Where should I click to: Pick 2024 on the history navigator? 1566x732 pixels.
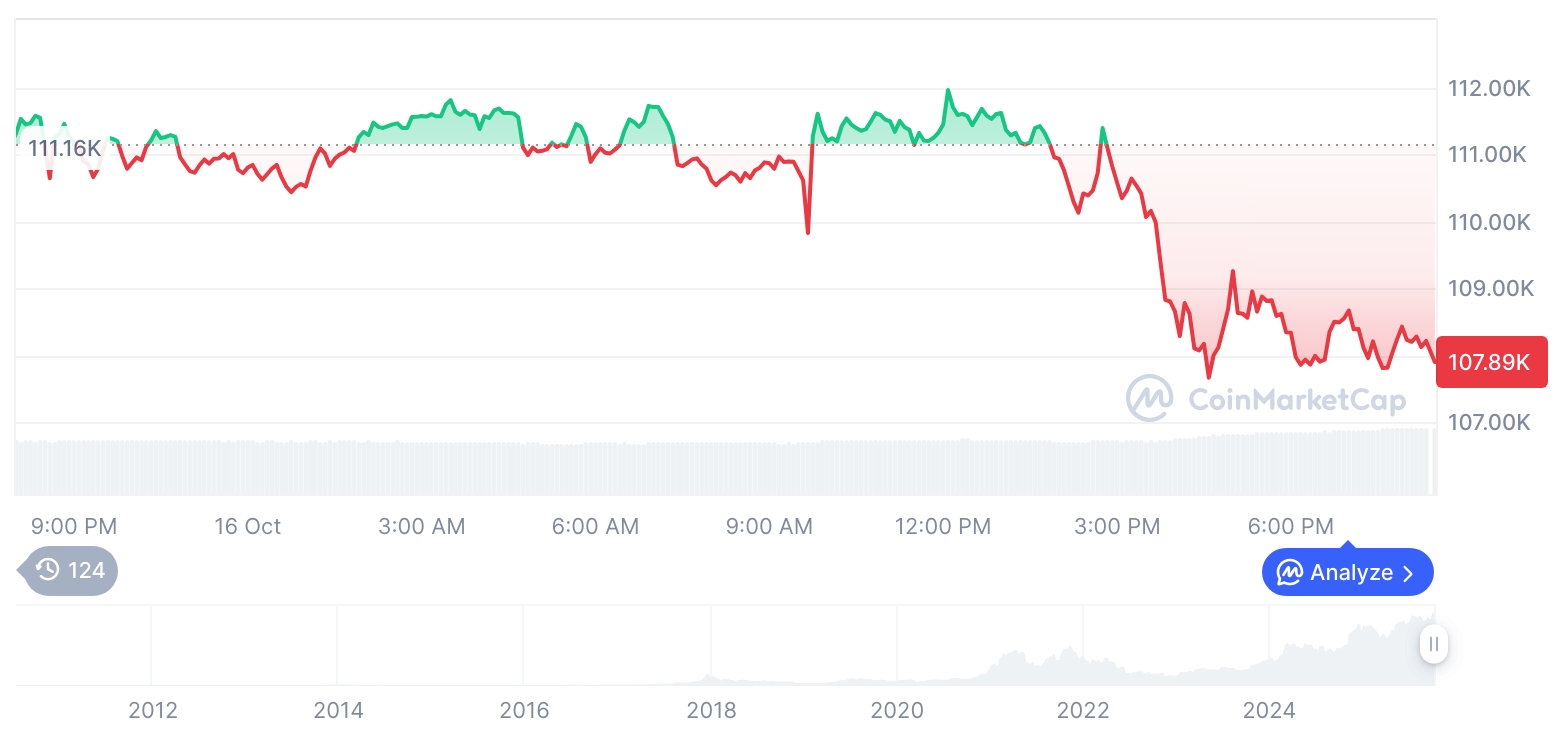coord(1269,711)
